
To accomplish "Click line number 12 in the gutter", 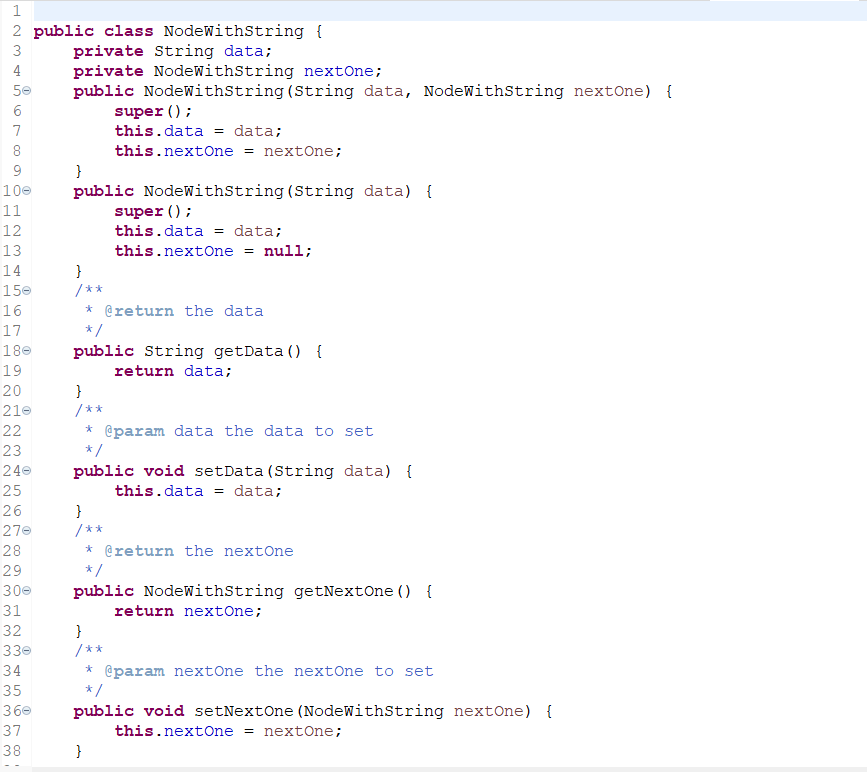I will [x=13, y=230].
